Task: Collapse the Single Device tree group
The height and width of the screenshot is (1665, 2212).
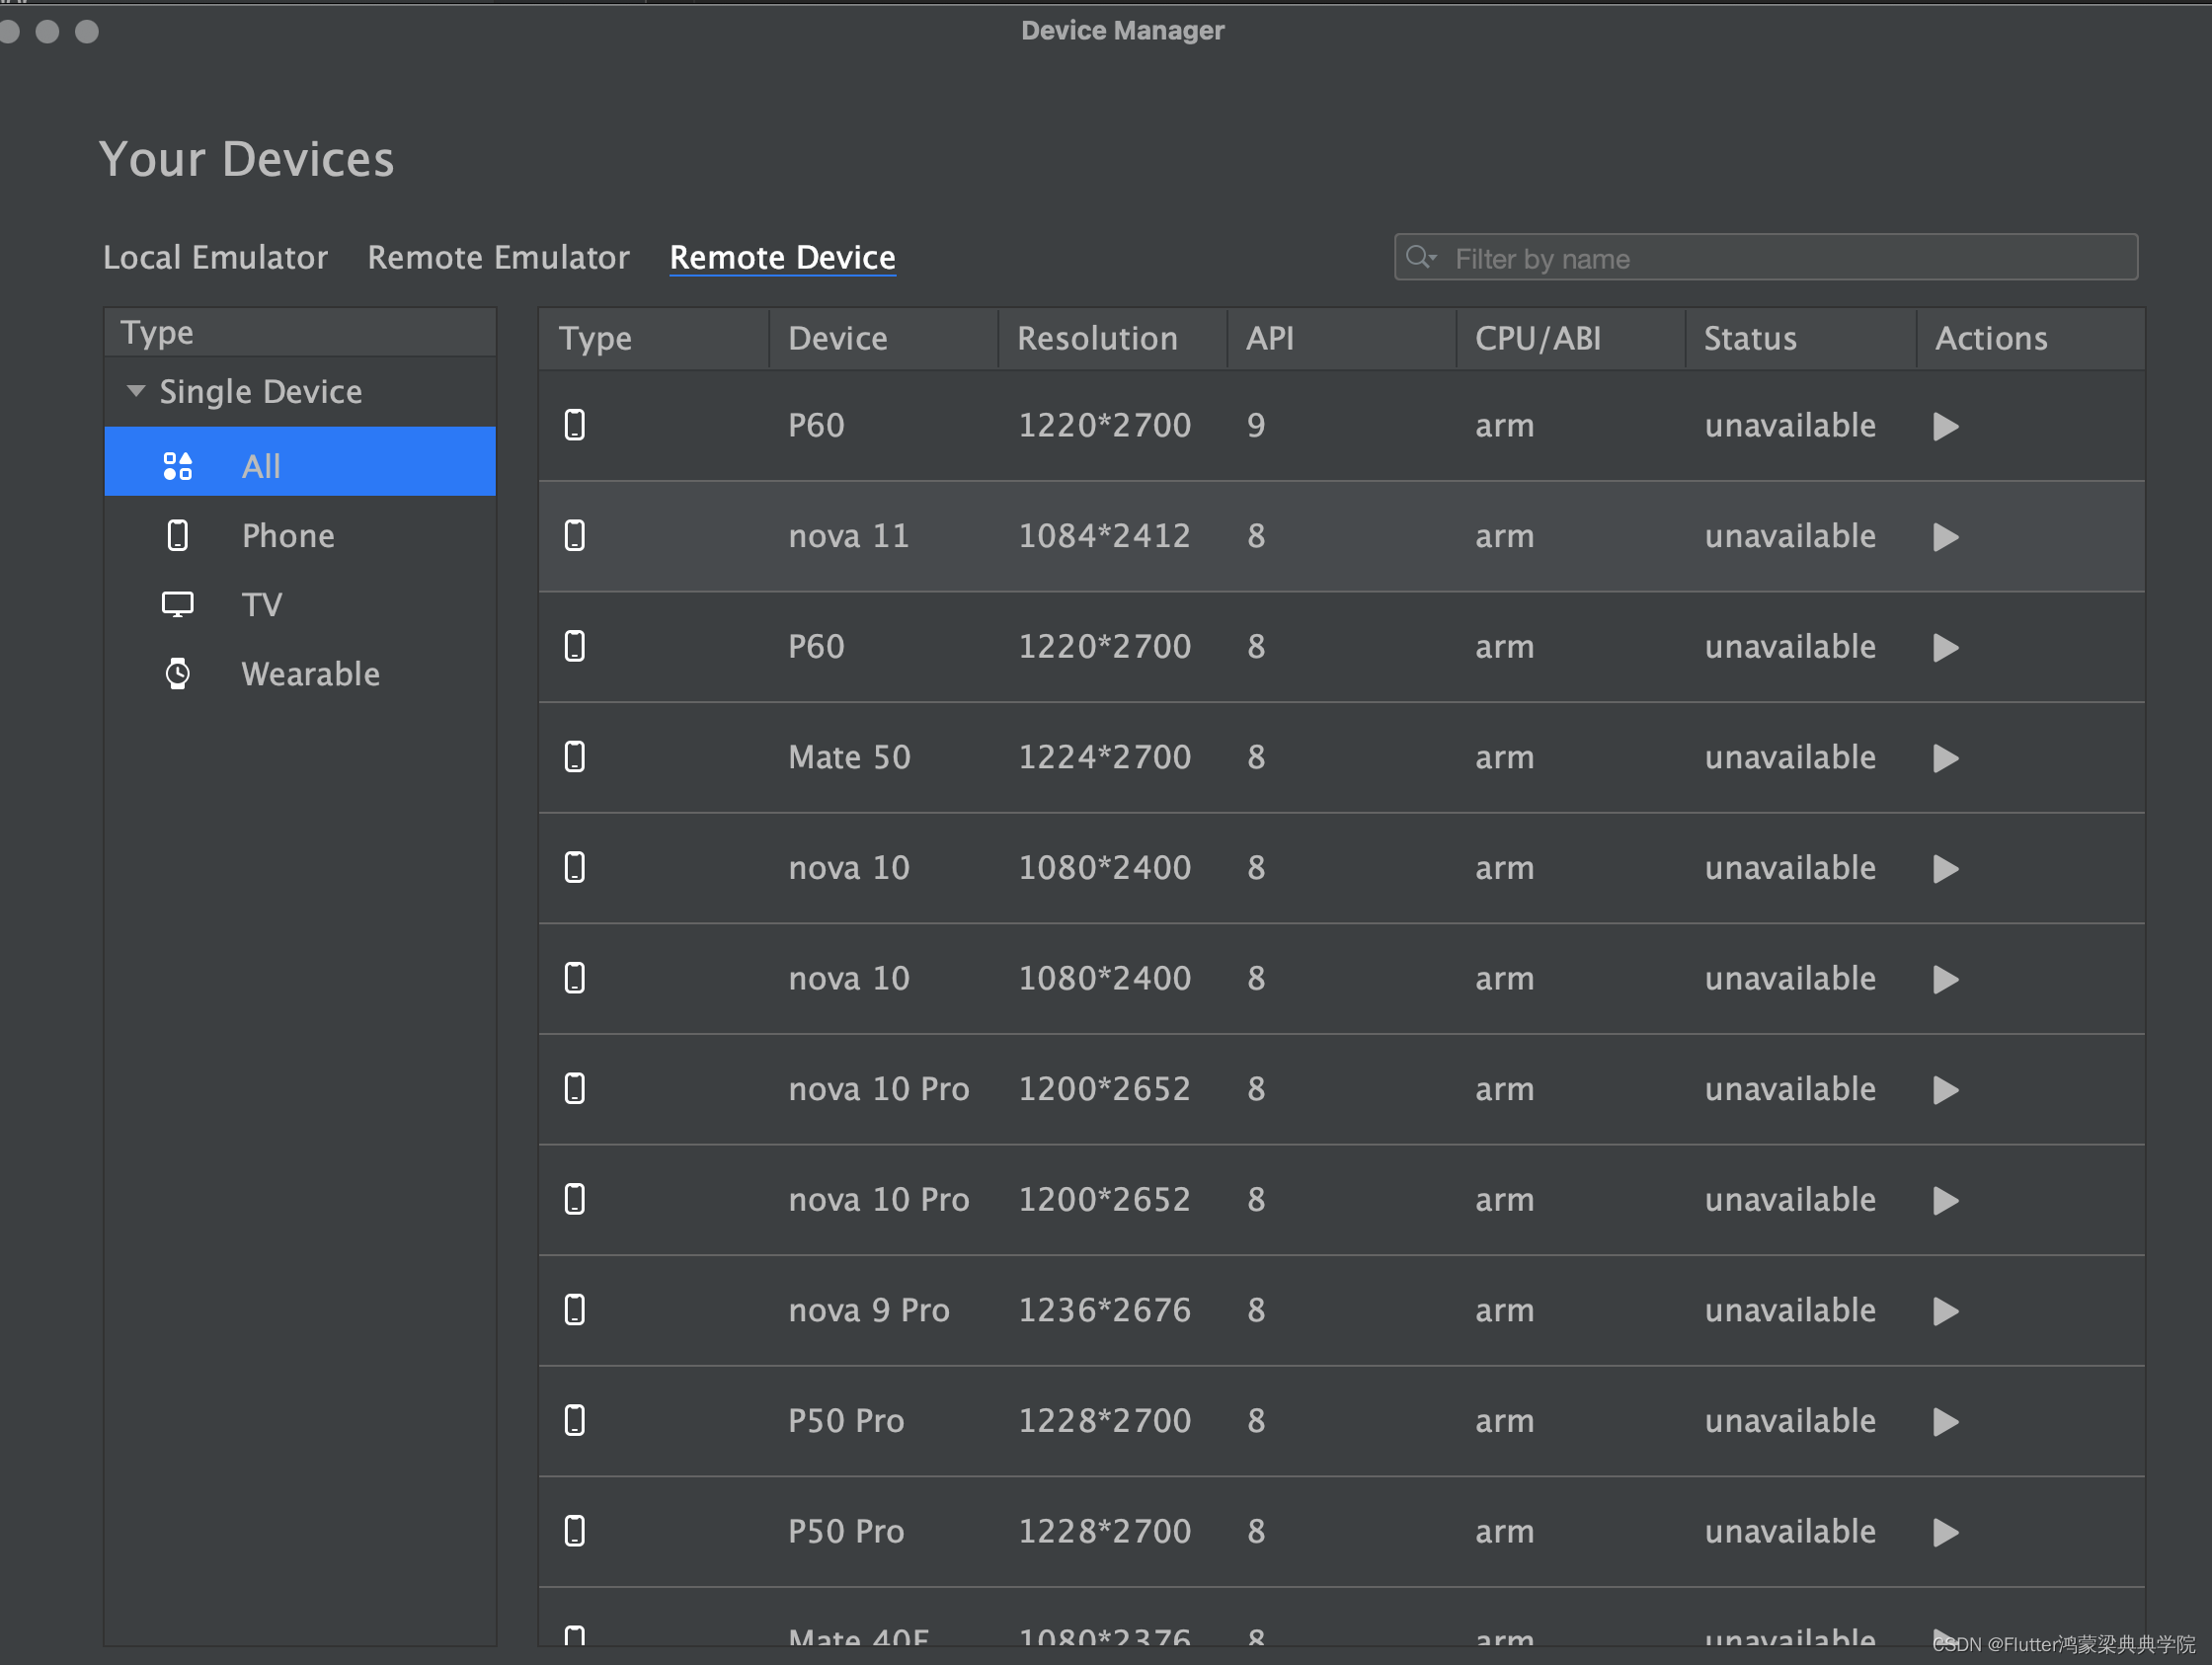Action: click(x=136, y=390)
